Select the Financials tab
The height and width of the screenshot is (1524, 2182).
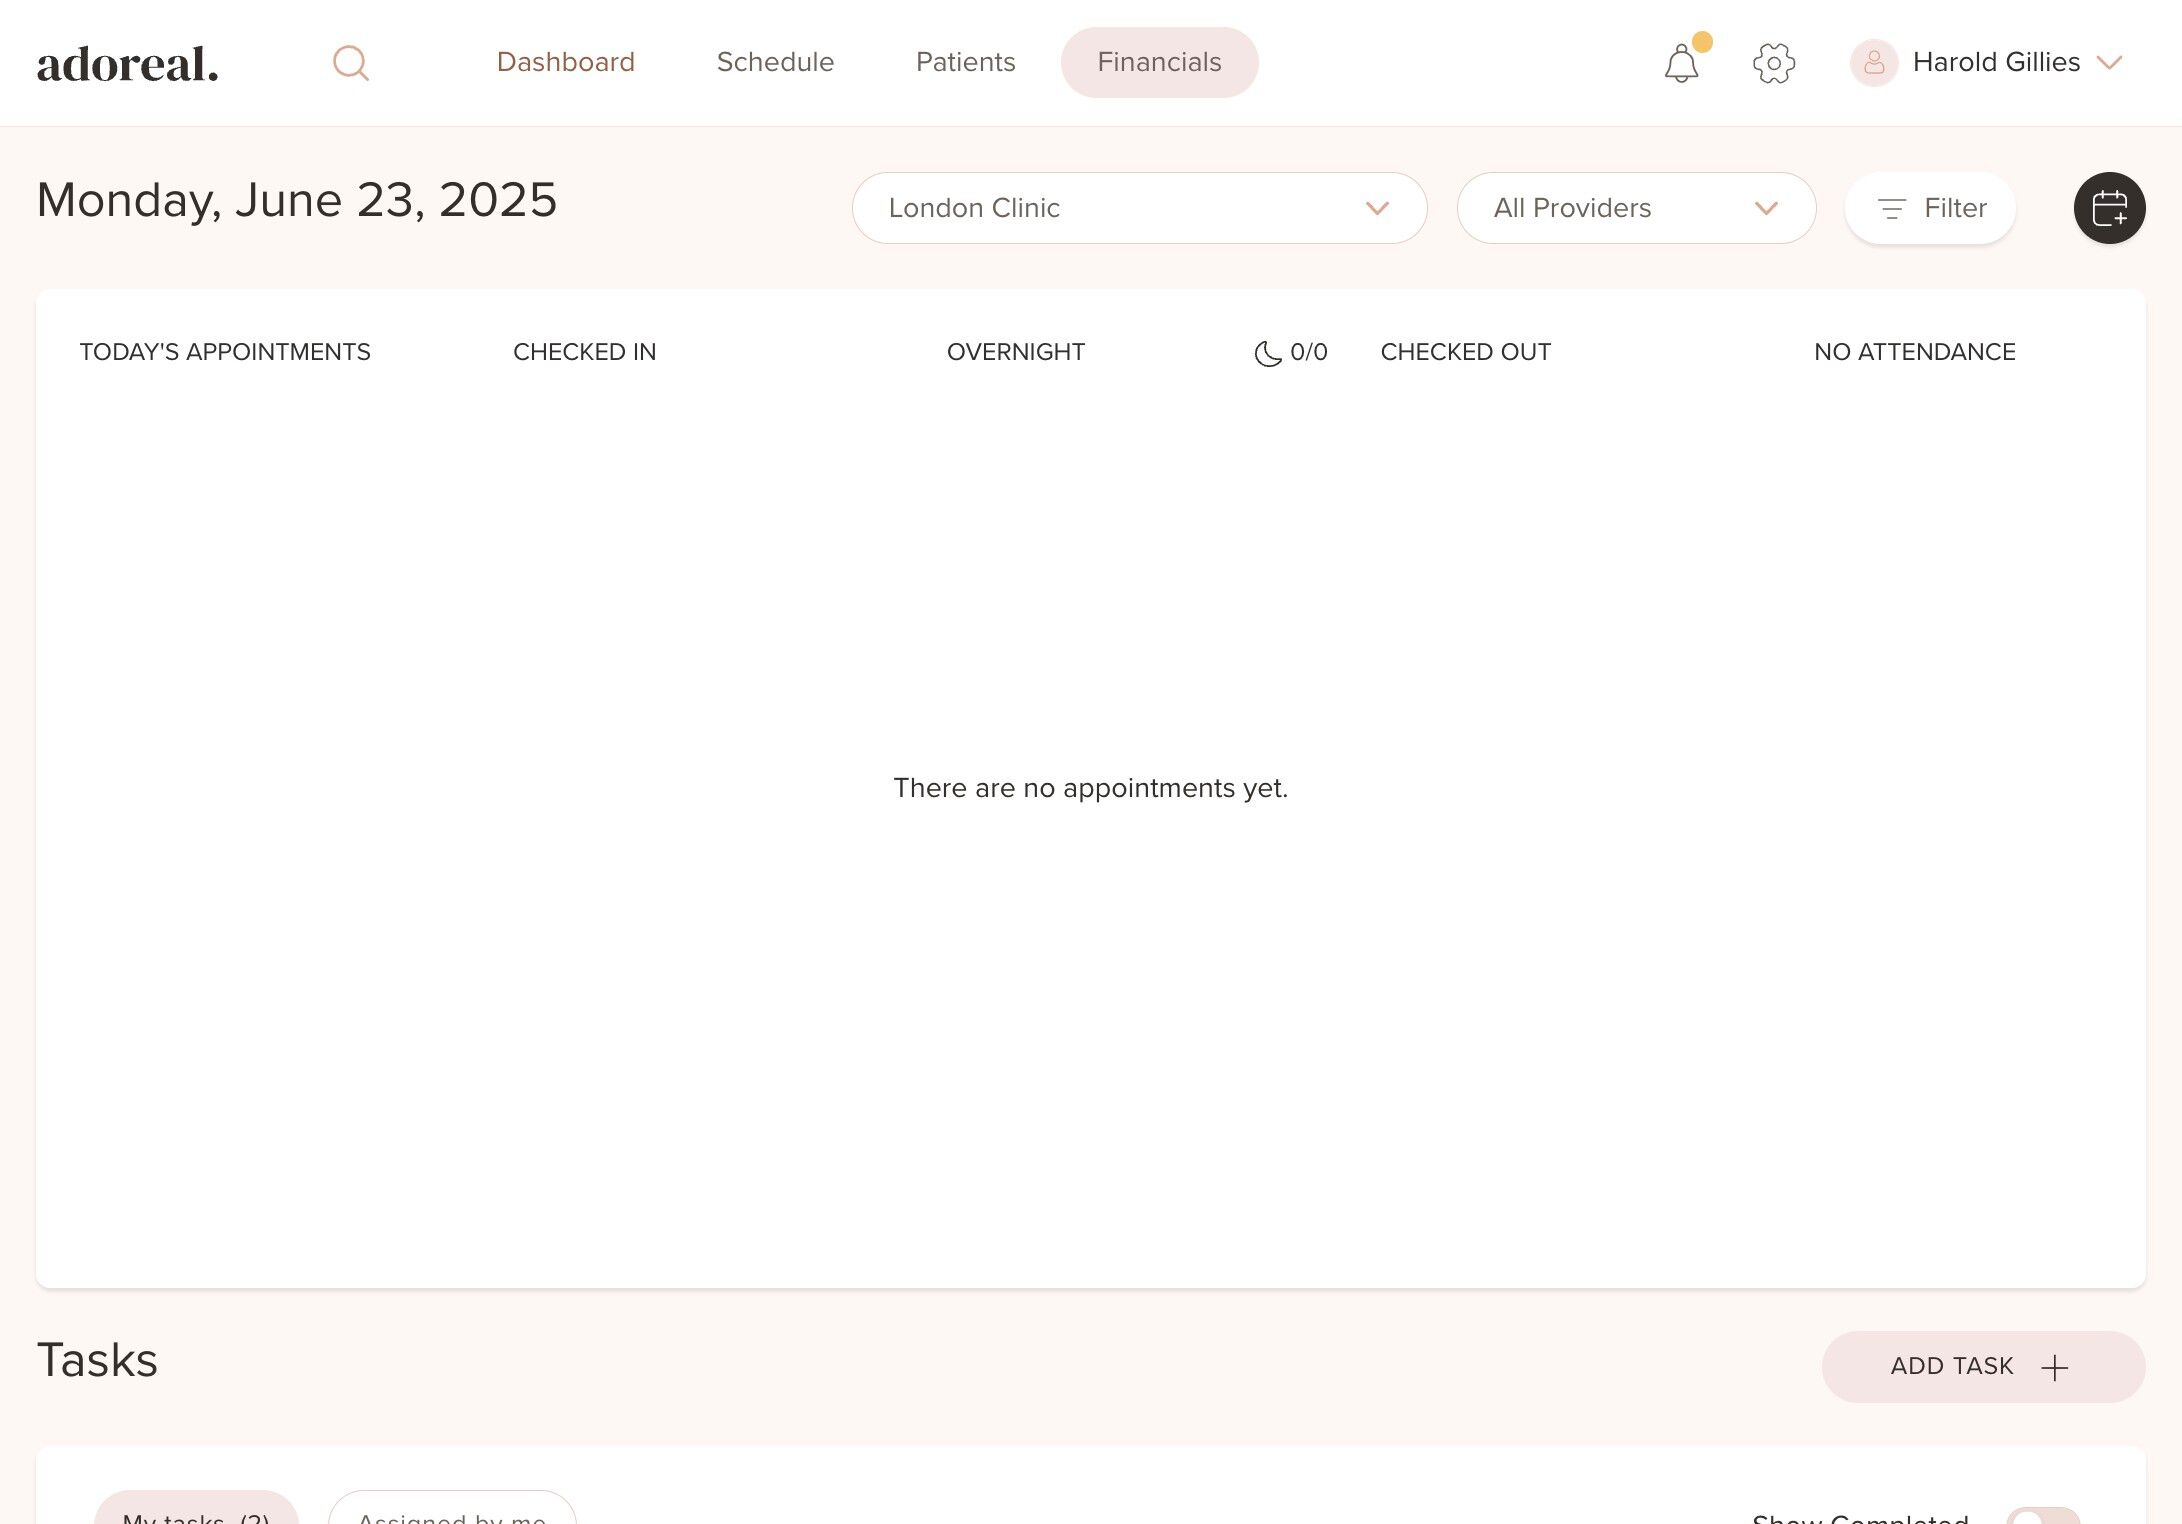[1159, 62]
